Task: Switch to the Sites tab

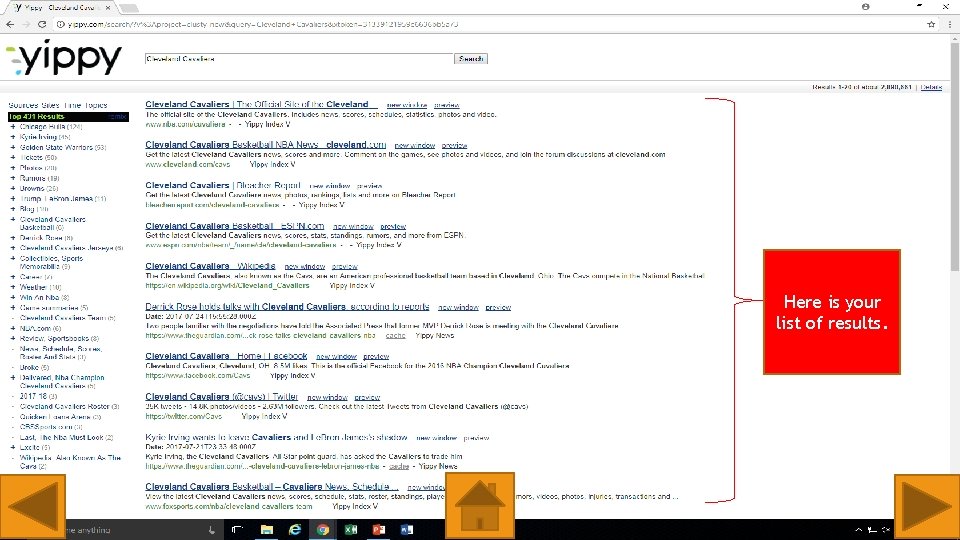Action: (52, 105)
